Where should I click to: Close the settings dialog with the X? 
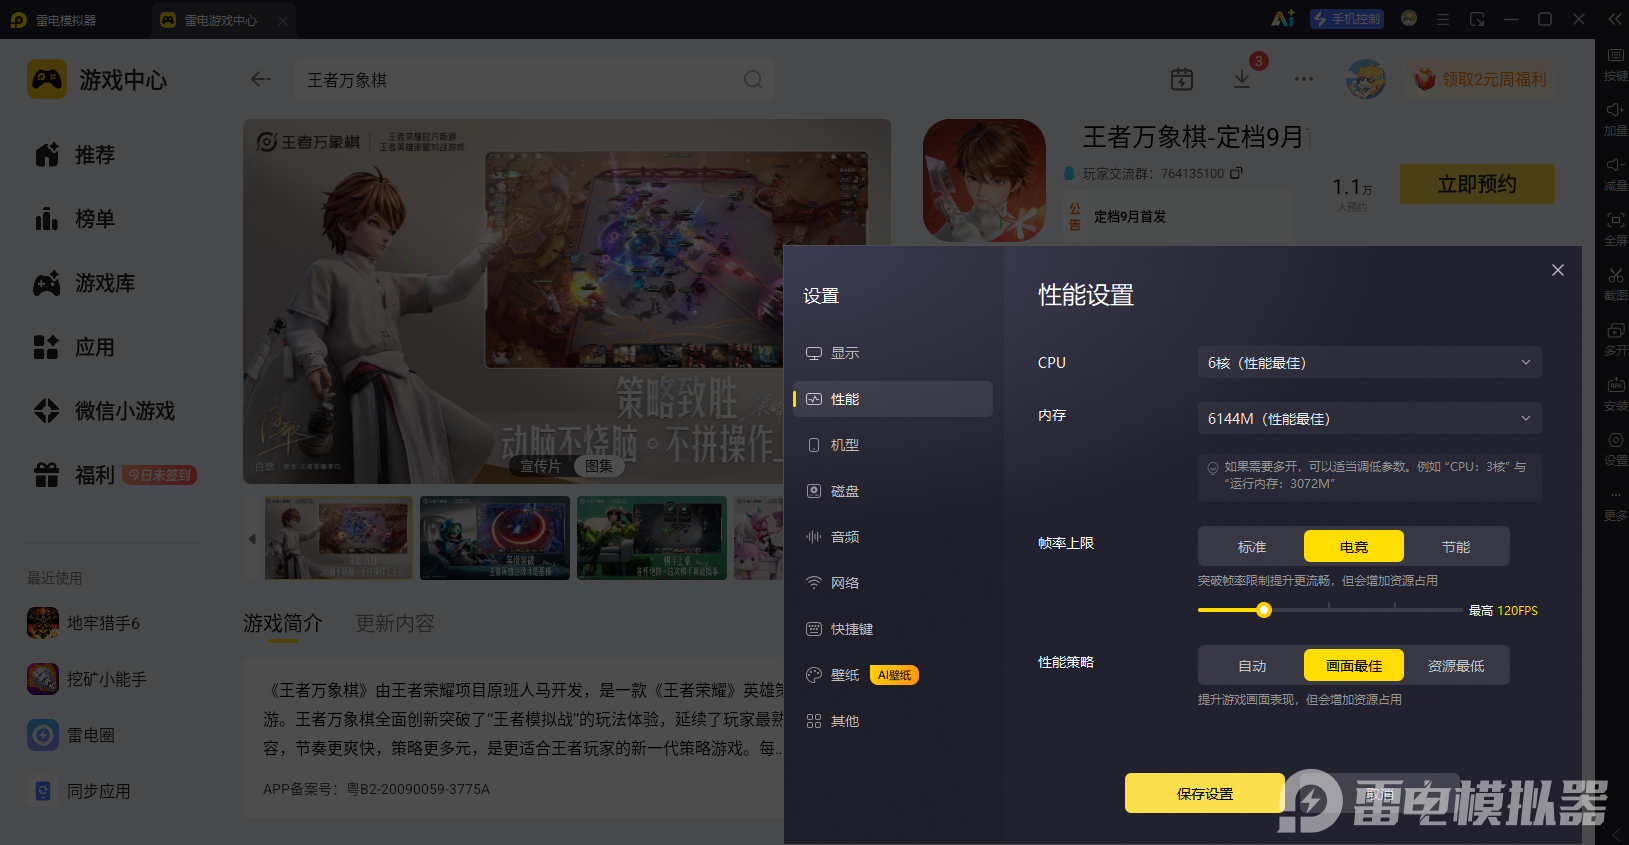pos(1557,270)
